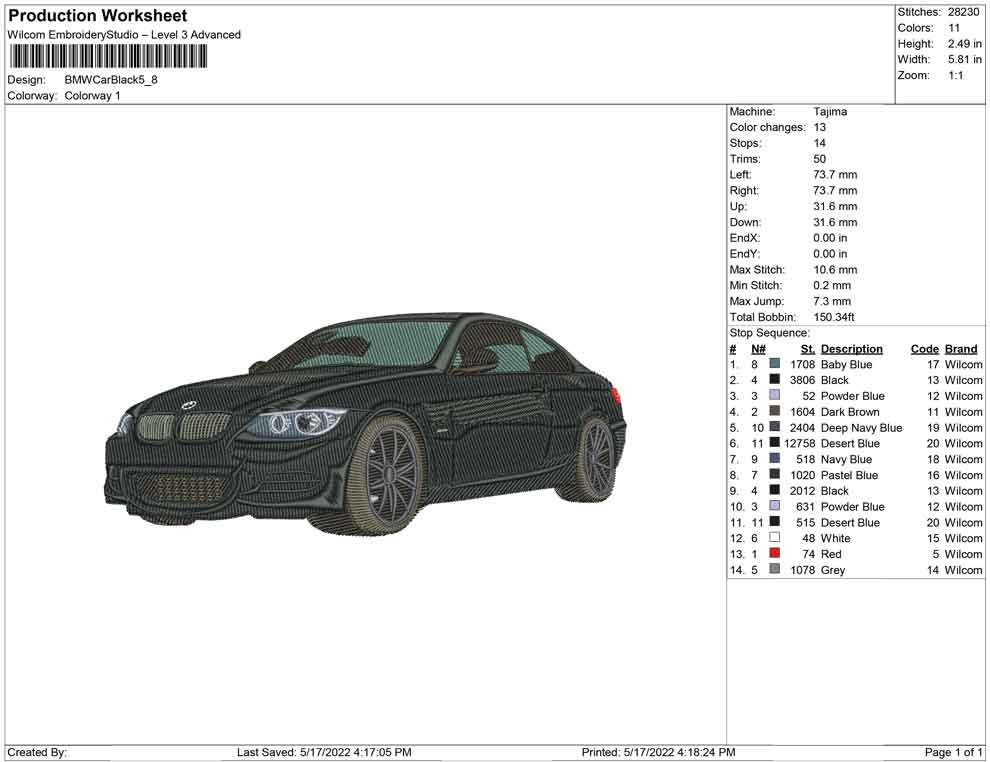Click the Description column header
990x762 pixels.
pyautogui.click(x=851, y=349)
